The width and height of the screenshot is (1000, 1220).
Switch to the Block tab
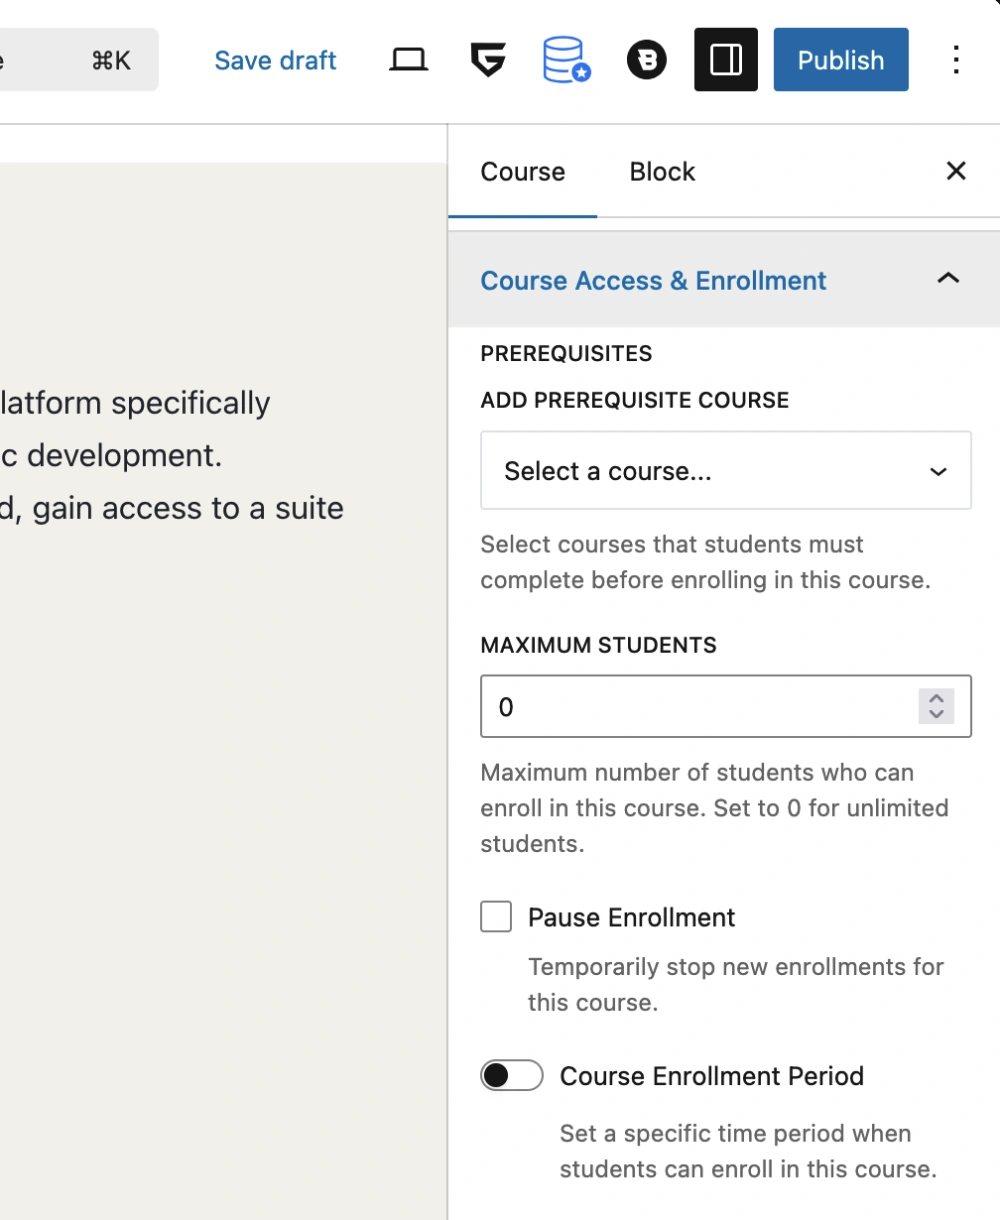pyautogui.click(x=662, y=171)
